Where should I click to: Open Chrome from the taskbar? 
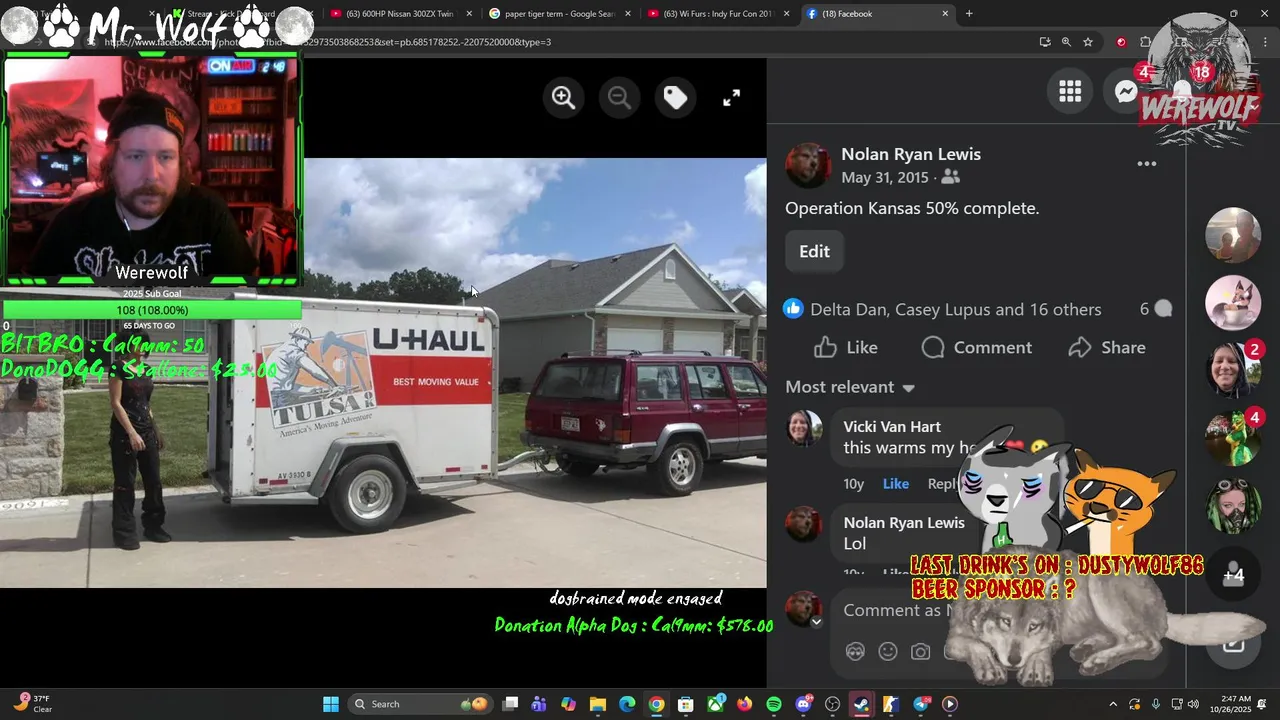point(656,704)
